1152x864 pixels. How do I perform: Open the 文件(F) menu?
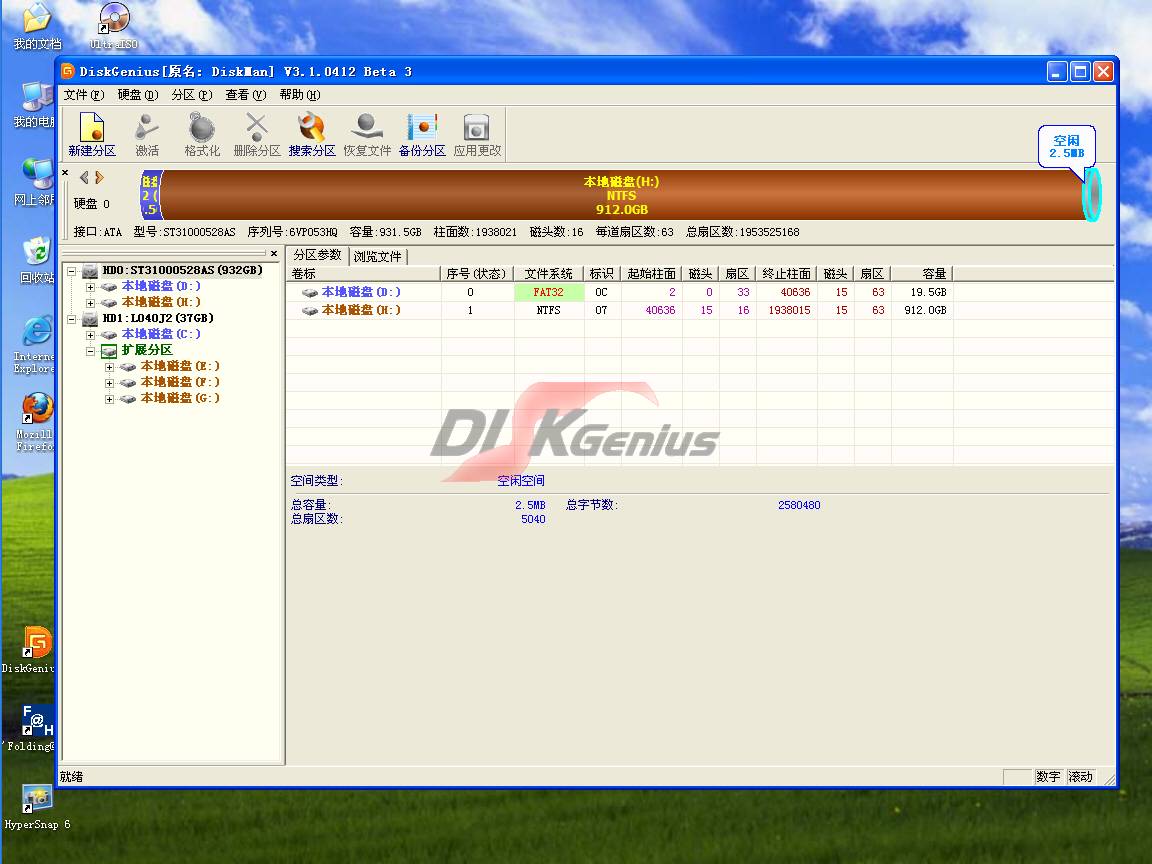pyautogui.click(x=84, y=95)
